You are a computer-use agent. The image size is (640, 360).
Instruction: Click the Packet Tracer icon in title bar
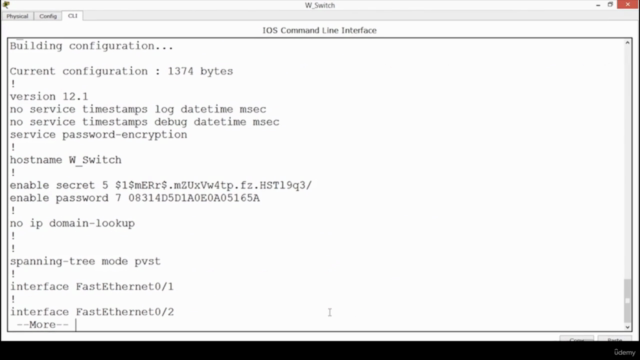pos(6,4)
